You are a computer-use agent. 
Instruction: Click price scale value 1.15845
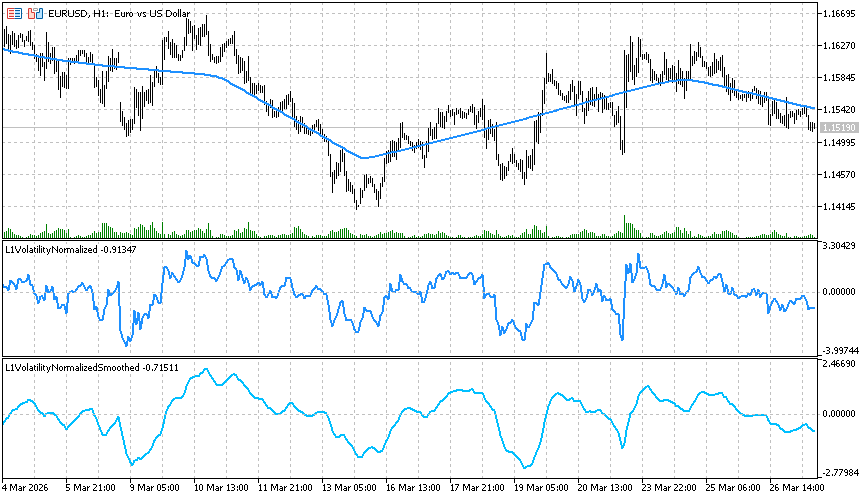point(839,78)
